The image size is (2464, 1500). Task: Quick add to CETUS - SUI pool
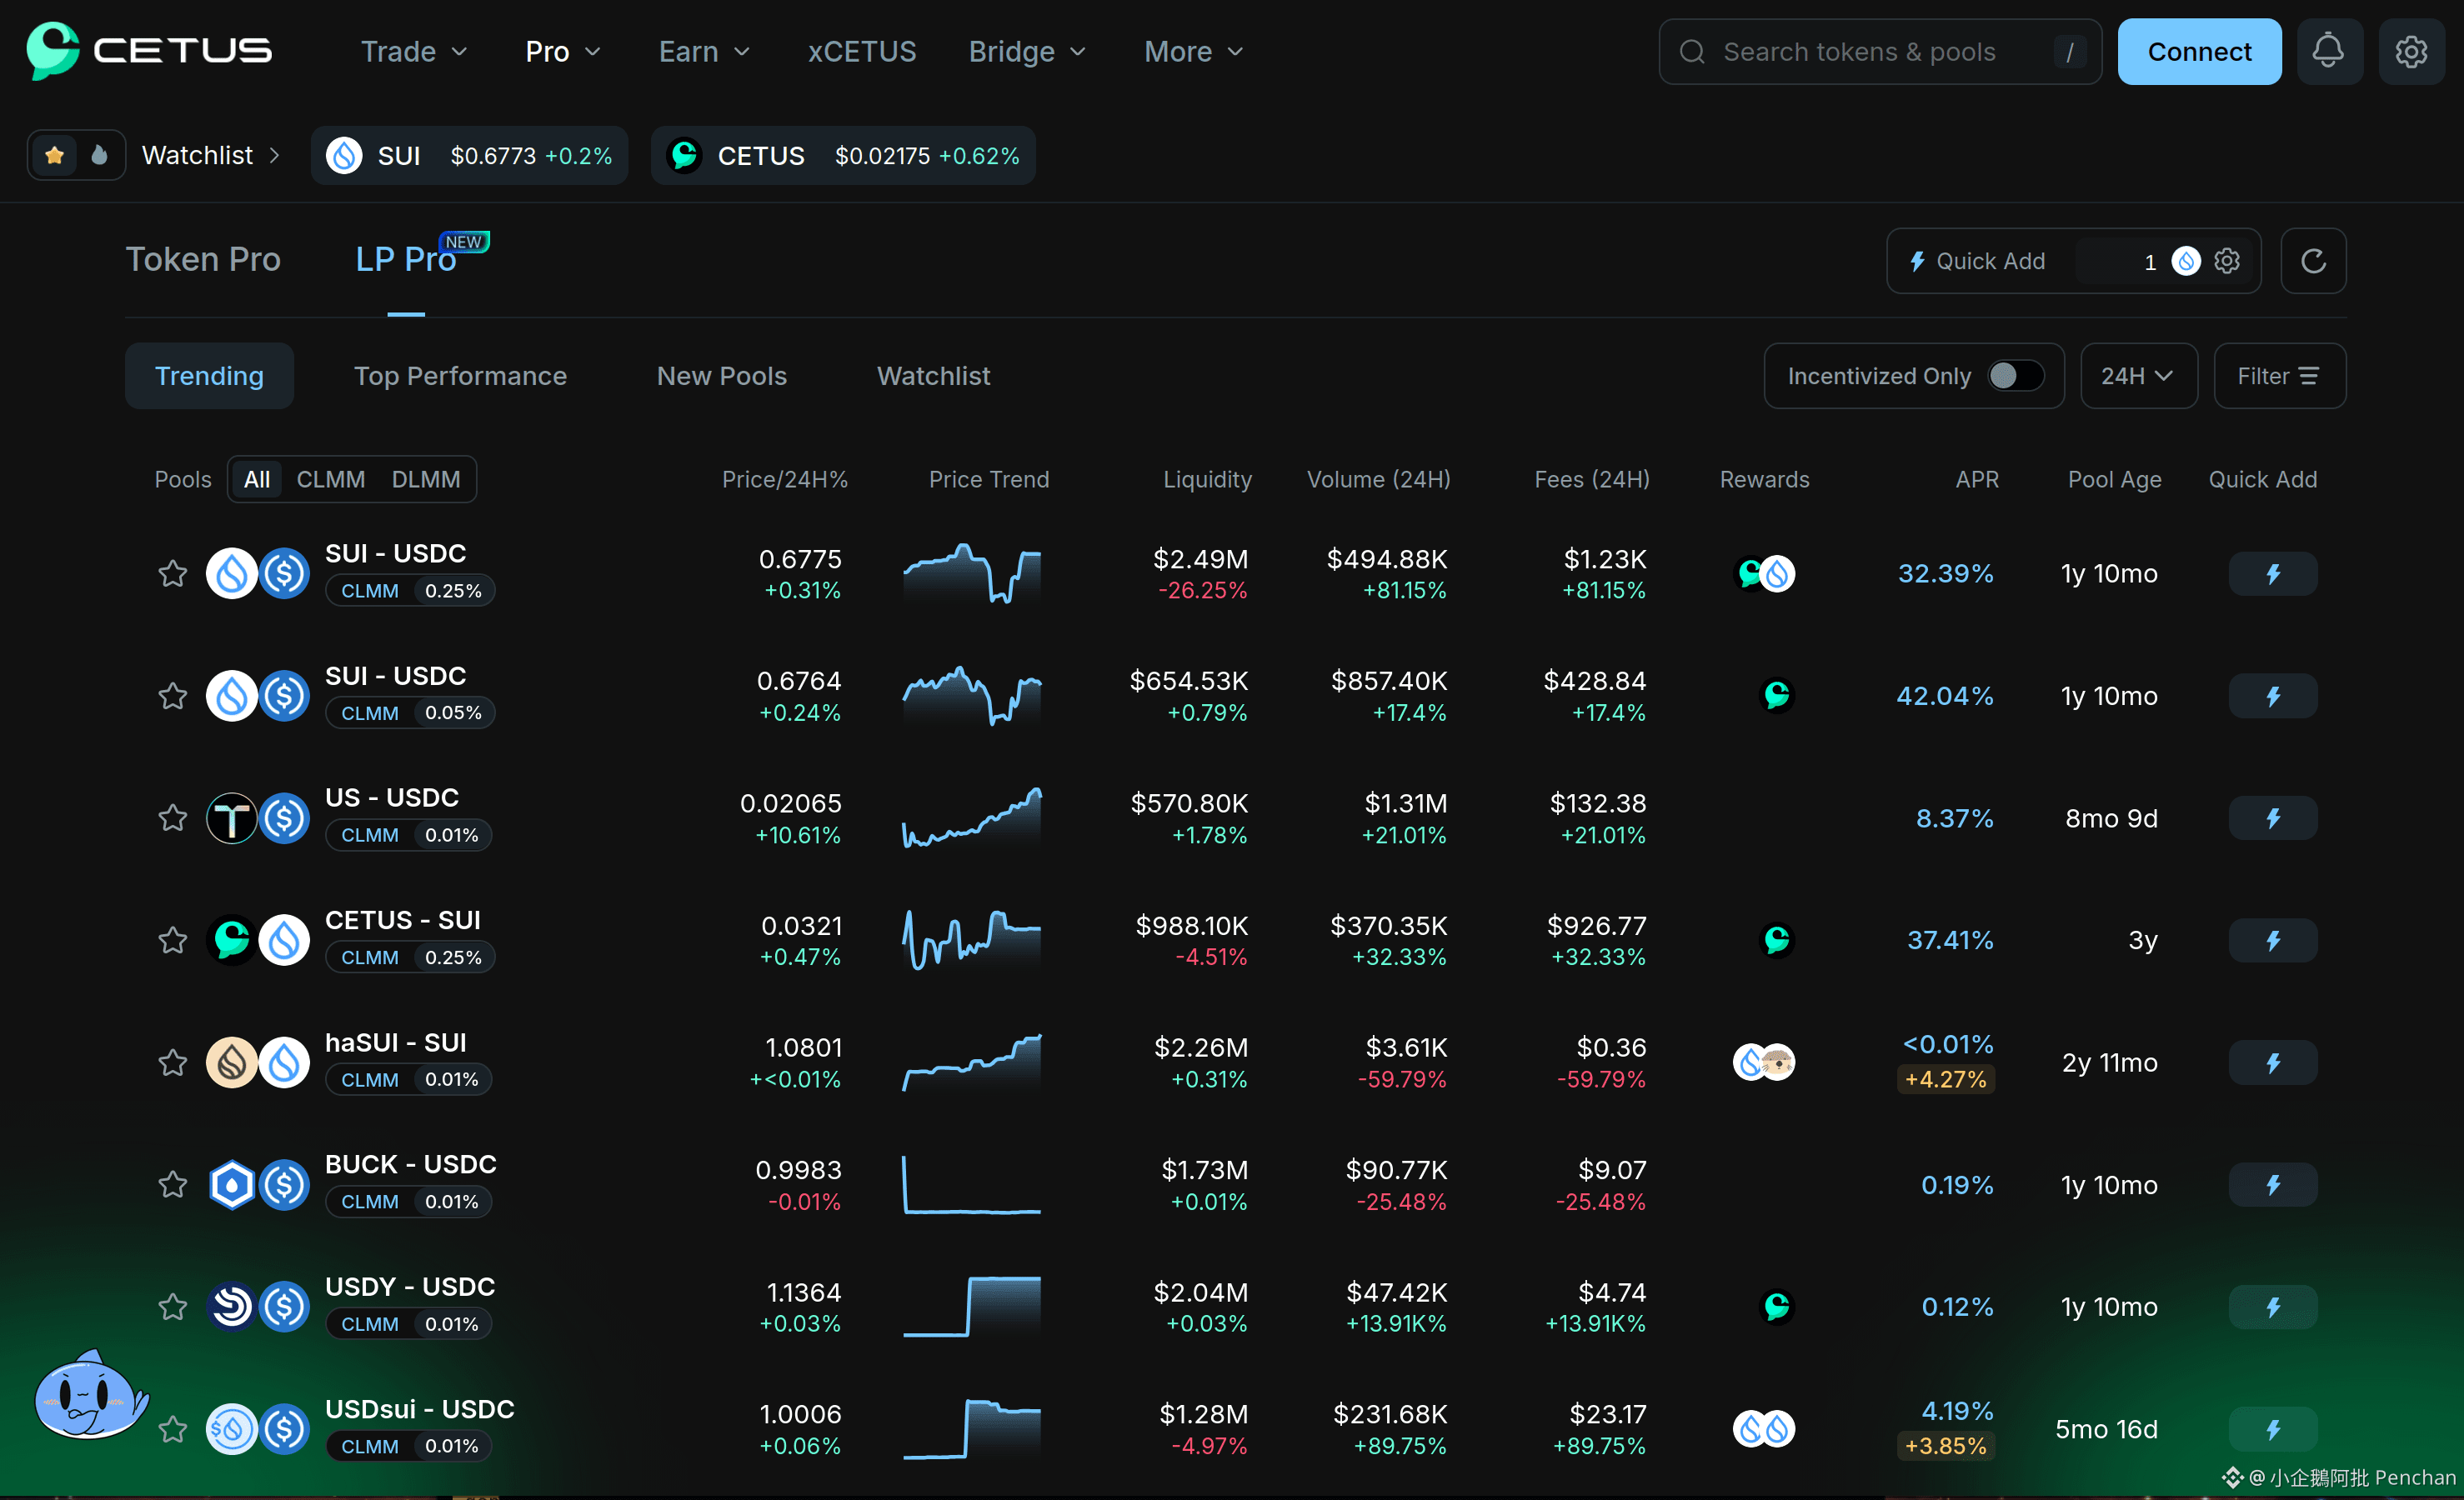2272,940
